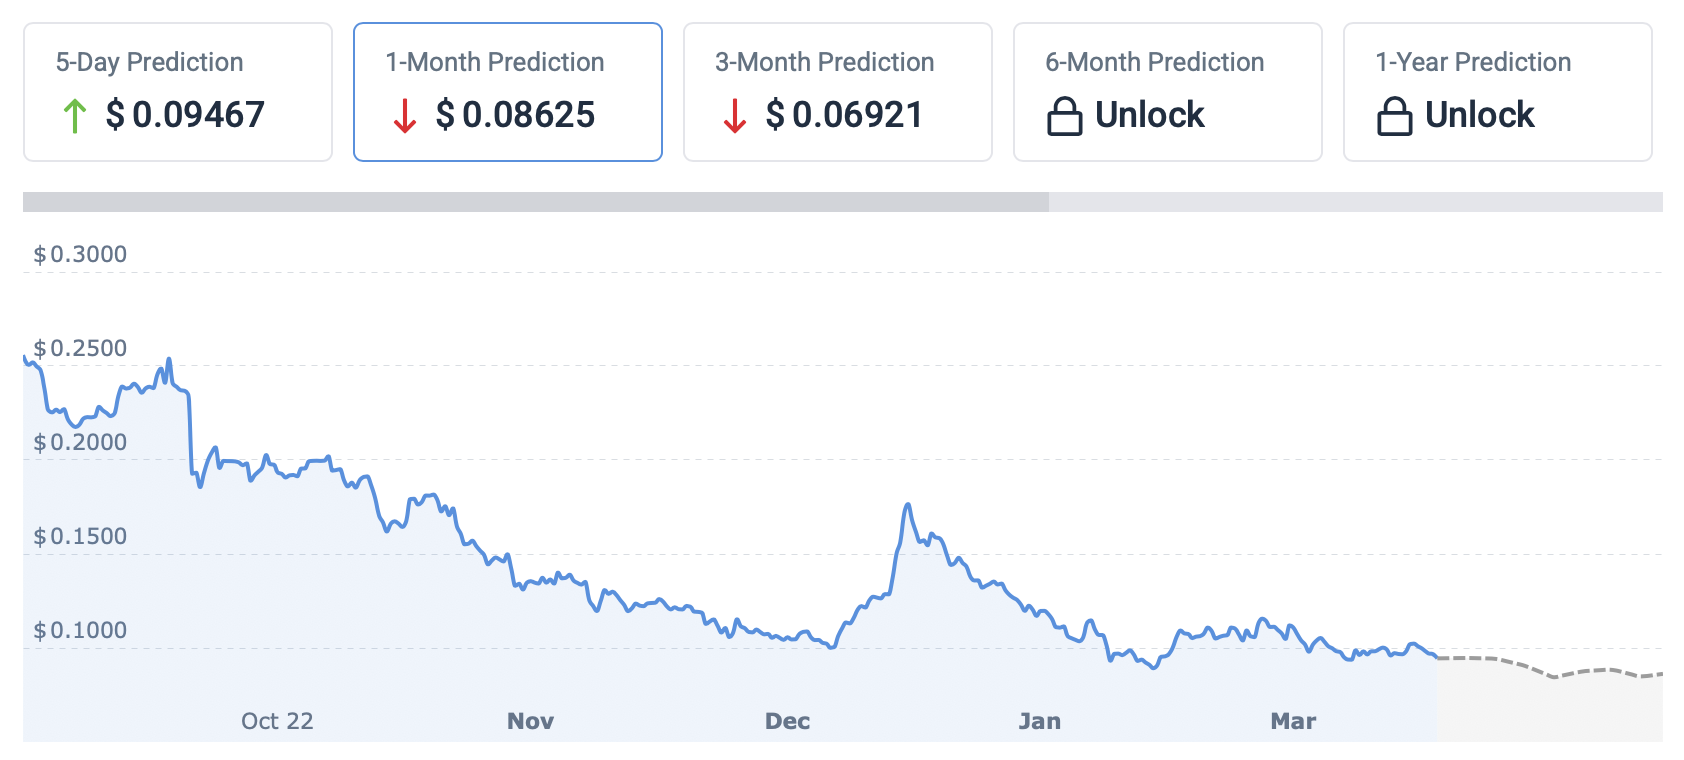
Task: Click the 6-Month Prediction lock icon
Action: tap(1064, 116)
